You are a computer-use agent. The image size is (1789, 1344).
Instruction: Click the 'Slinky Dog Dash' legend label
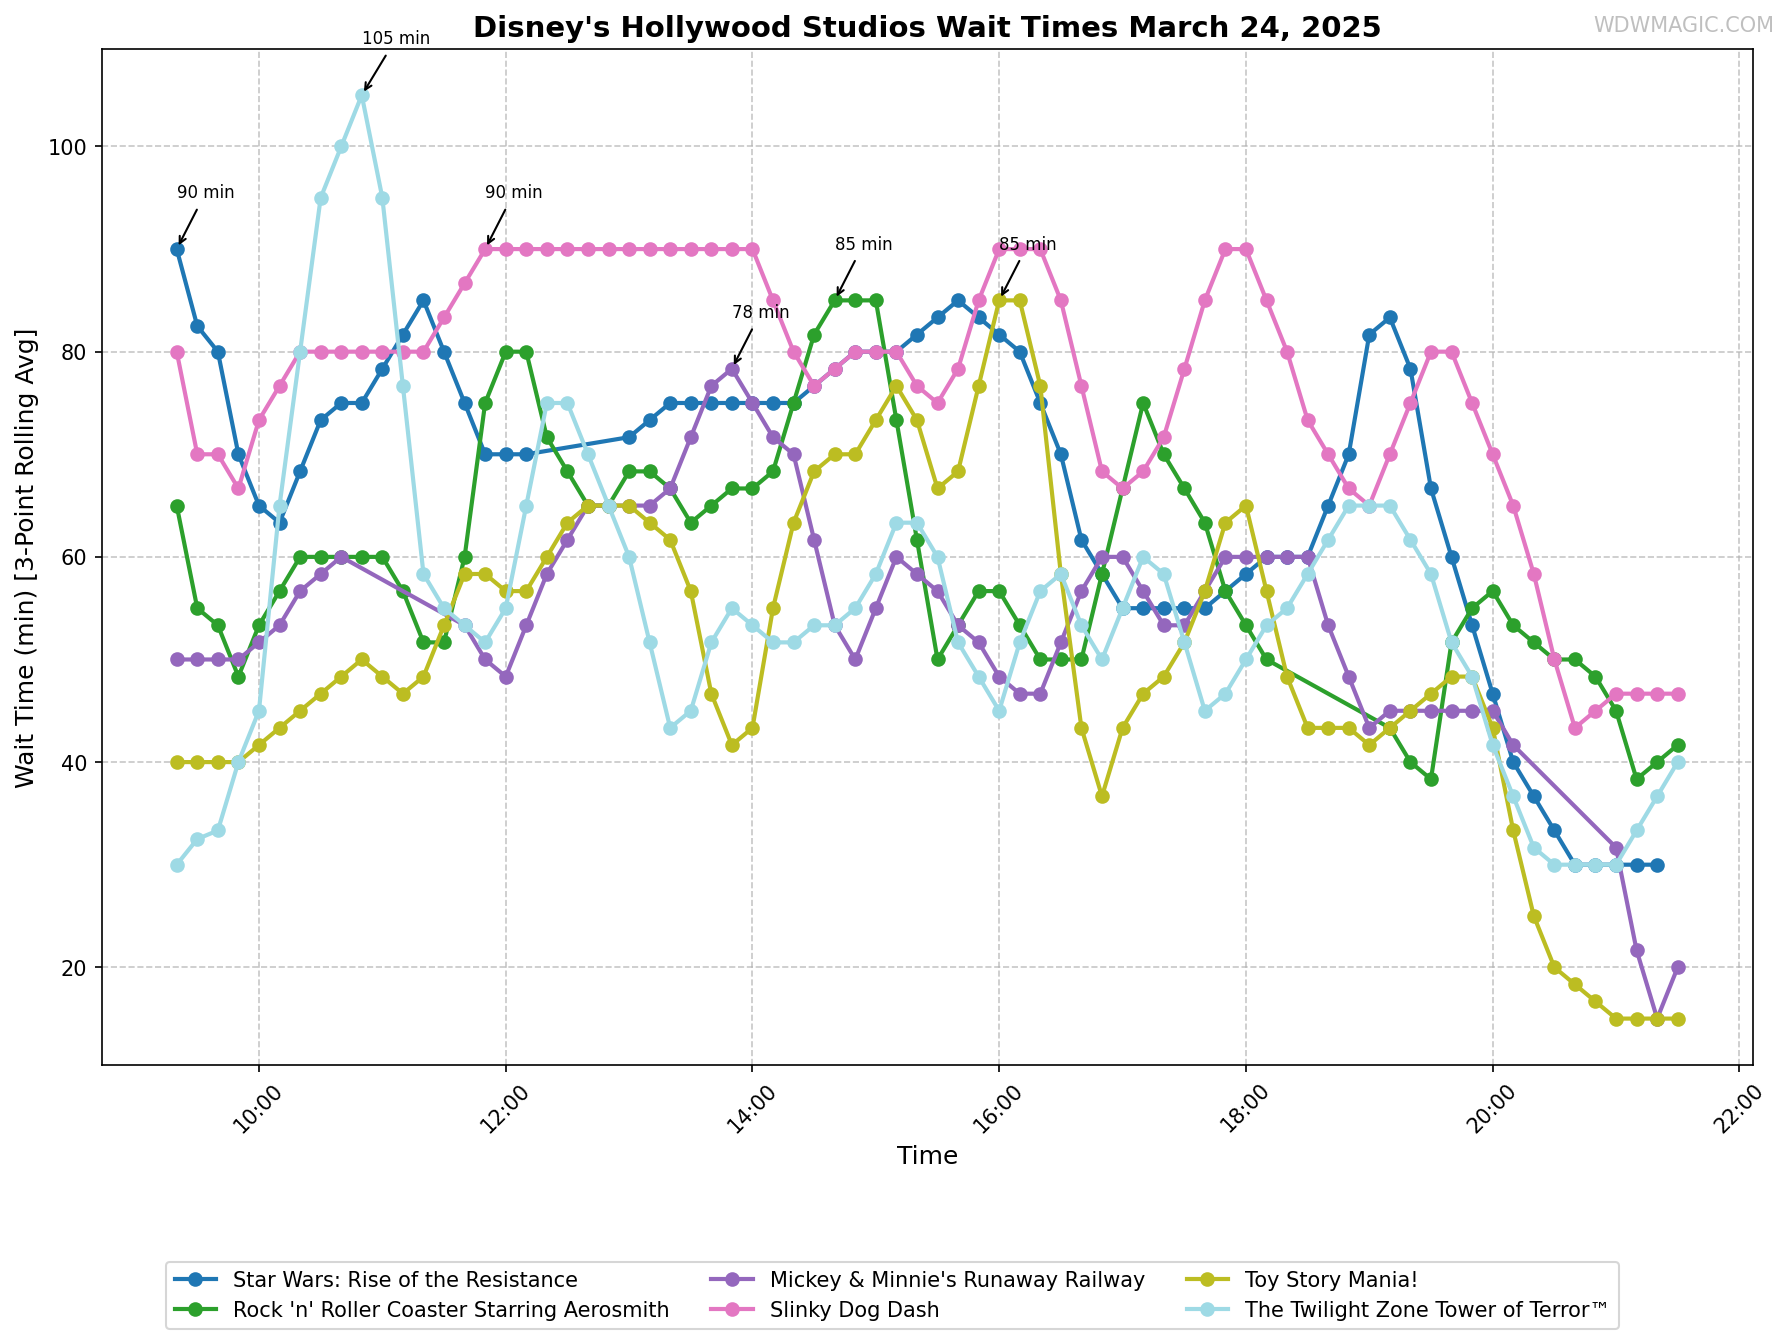coord(854,1309)
